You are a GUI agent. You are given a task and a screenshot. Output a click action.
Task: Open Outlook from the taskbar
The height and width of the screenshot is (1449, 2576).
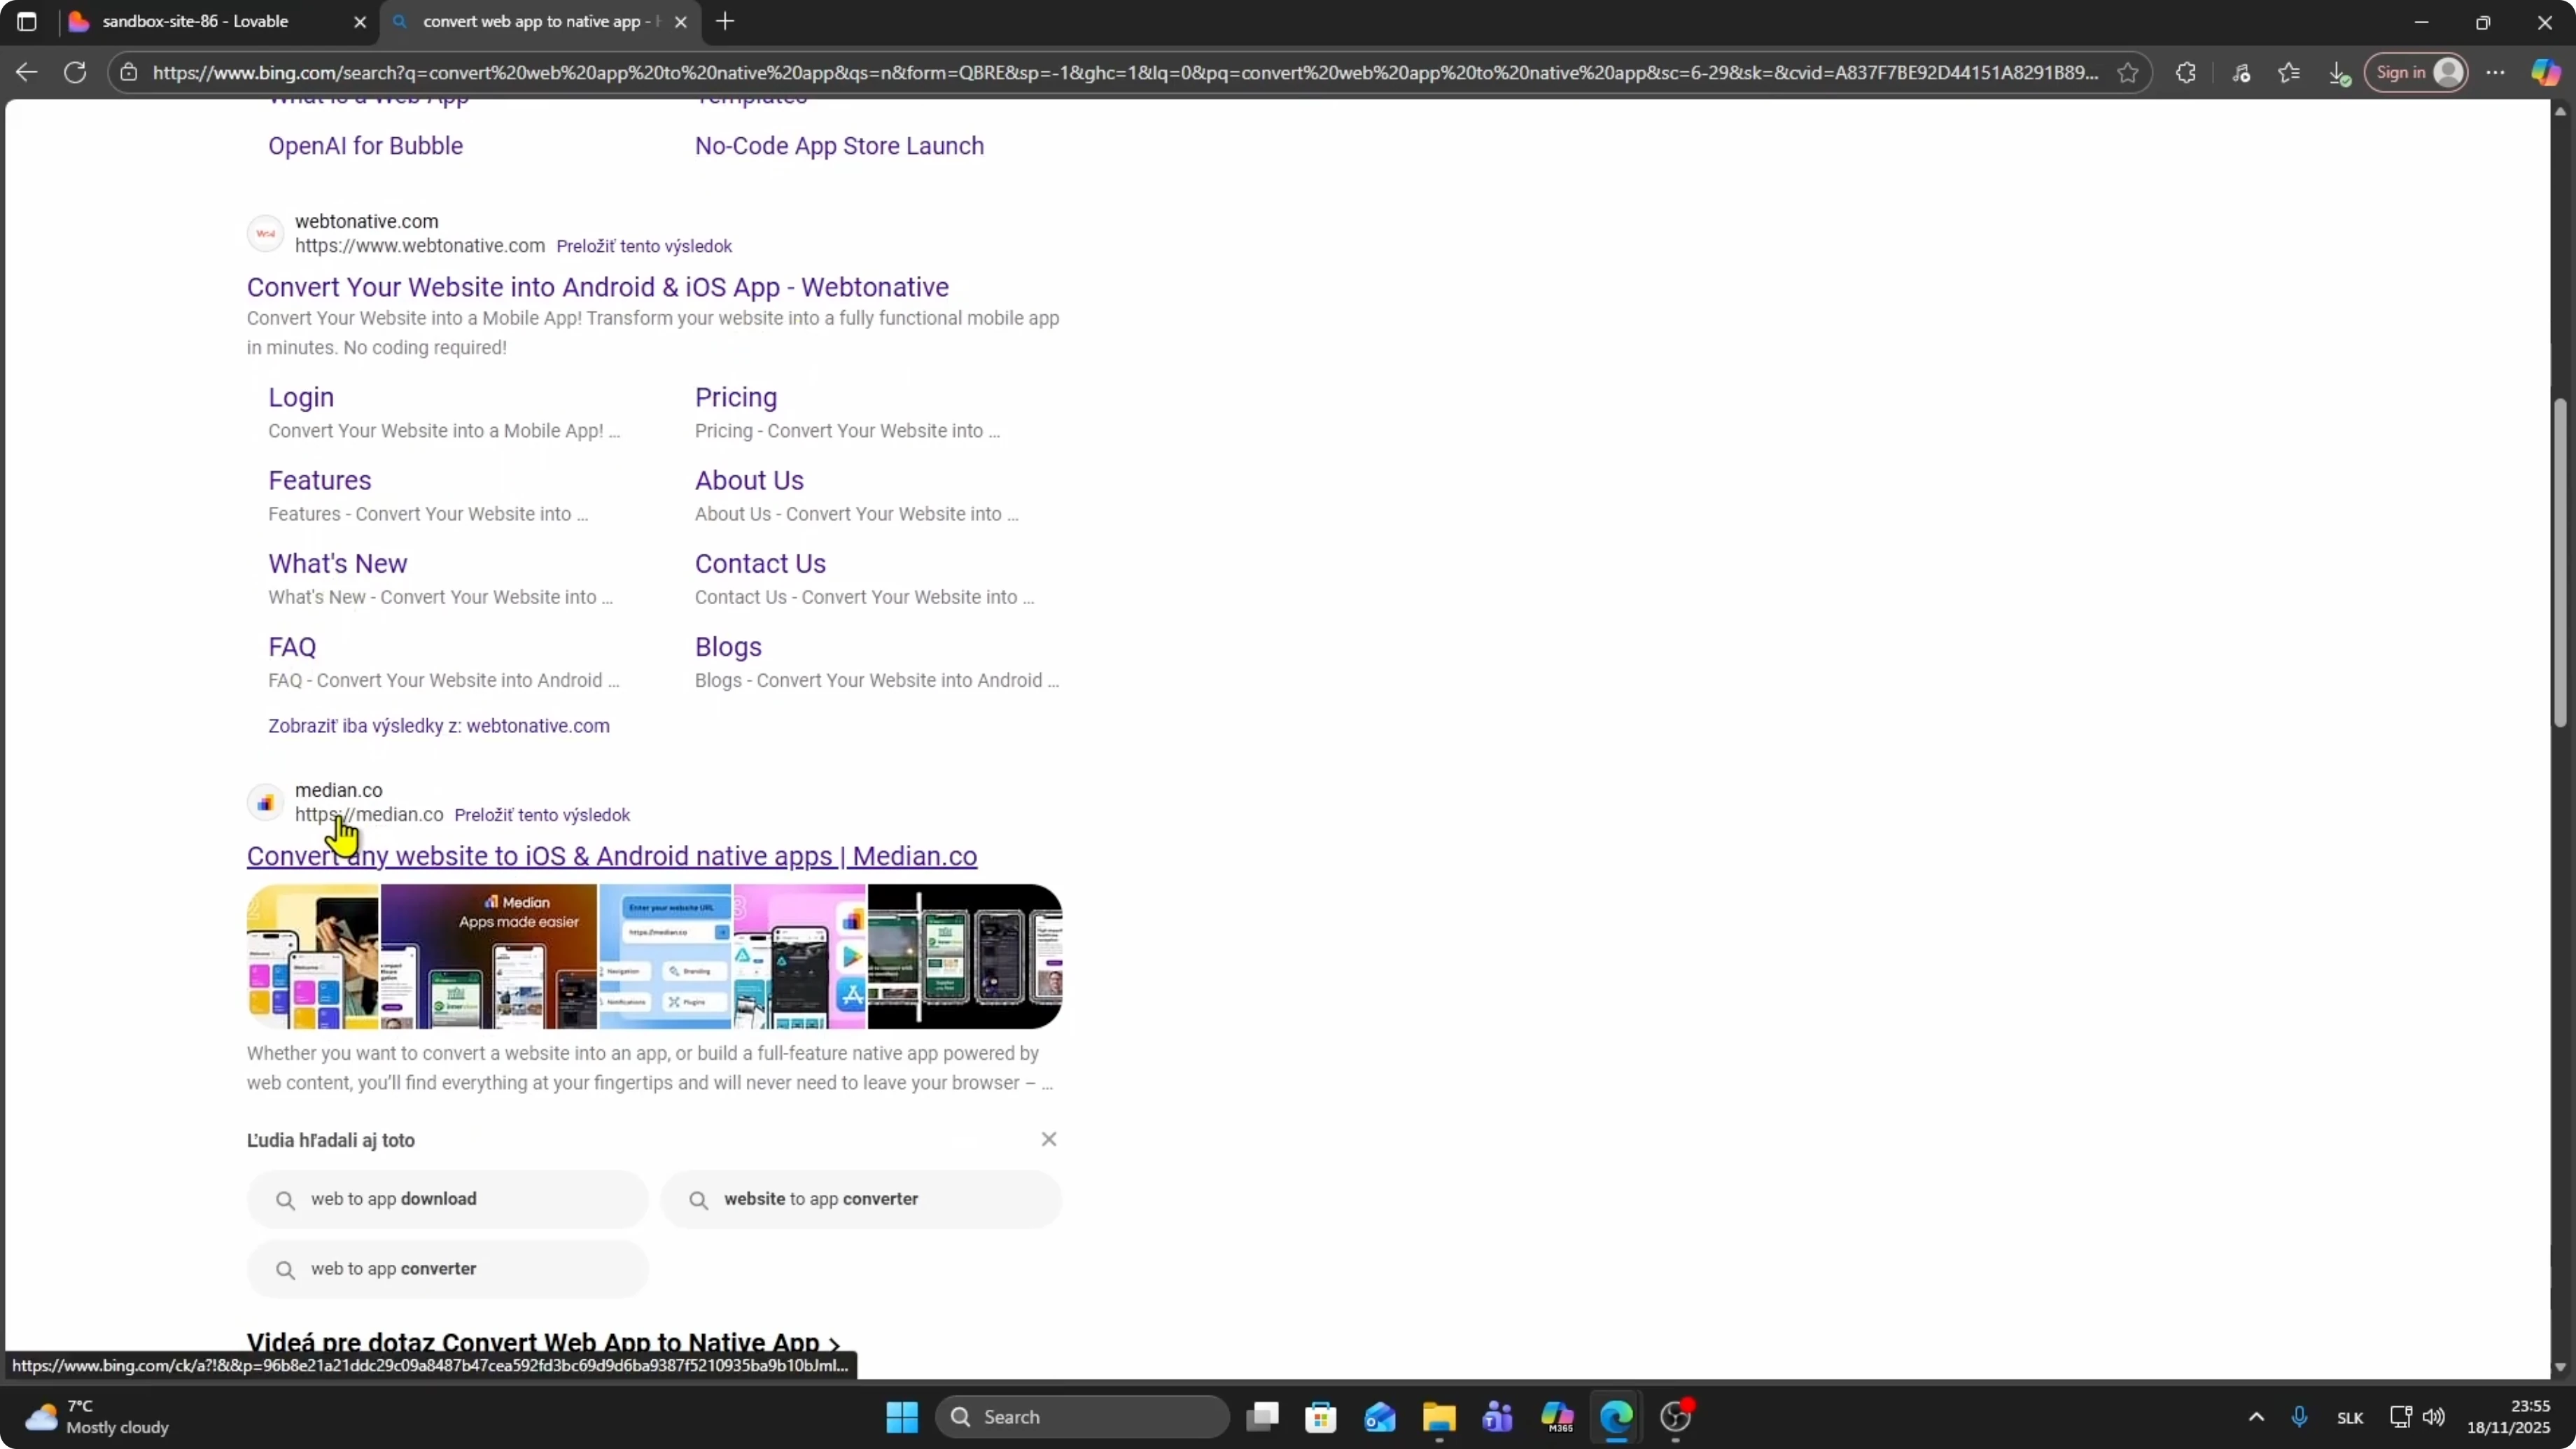pyautogui.click(x=1380, y=1417)
